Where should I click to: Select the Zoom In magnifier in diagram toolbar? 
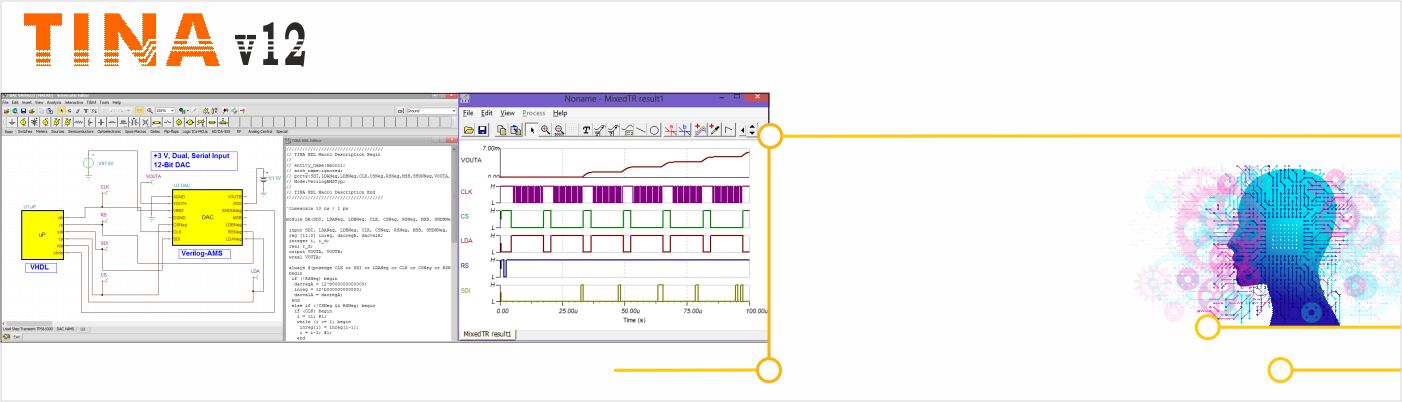point(545,130)
